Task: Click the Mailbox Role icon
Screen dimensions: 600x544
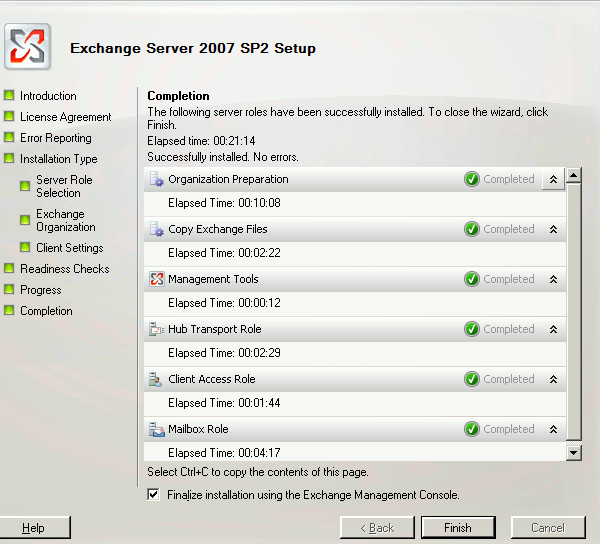Action: [156, 429]
